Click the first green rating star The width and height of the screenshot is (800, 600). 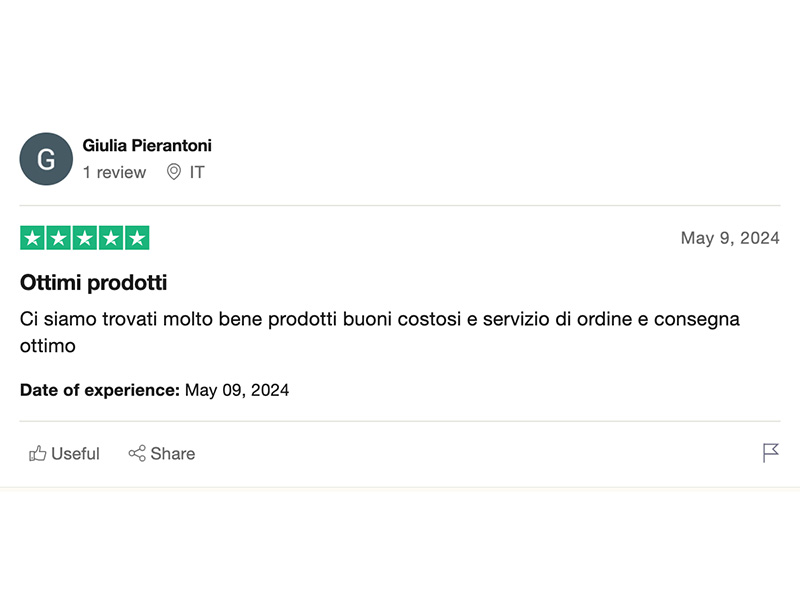32,238
